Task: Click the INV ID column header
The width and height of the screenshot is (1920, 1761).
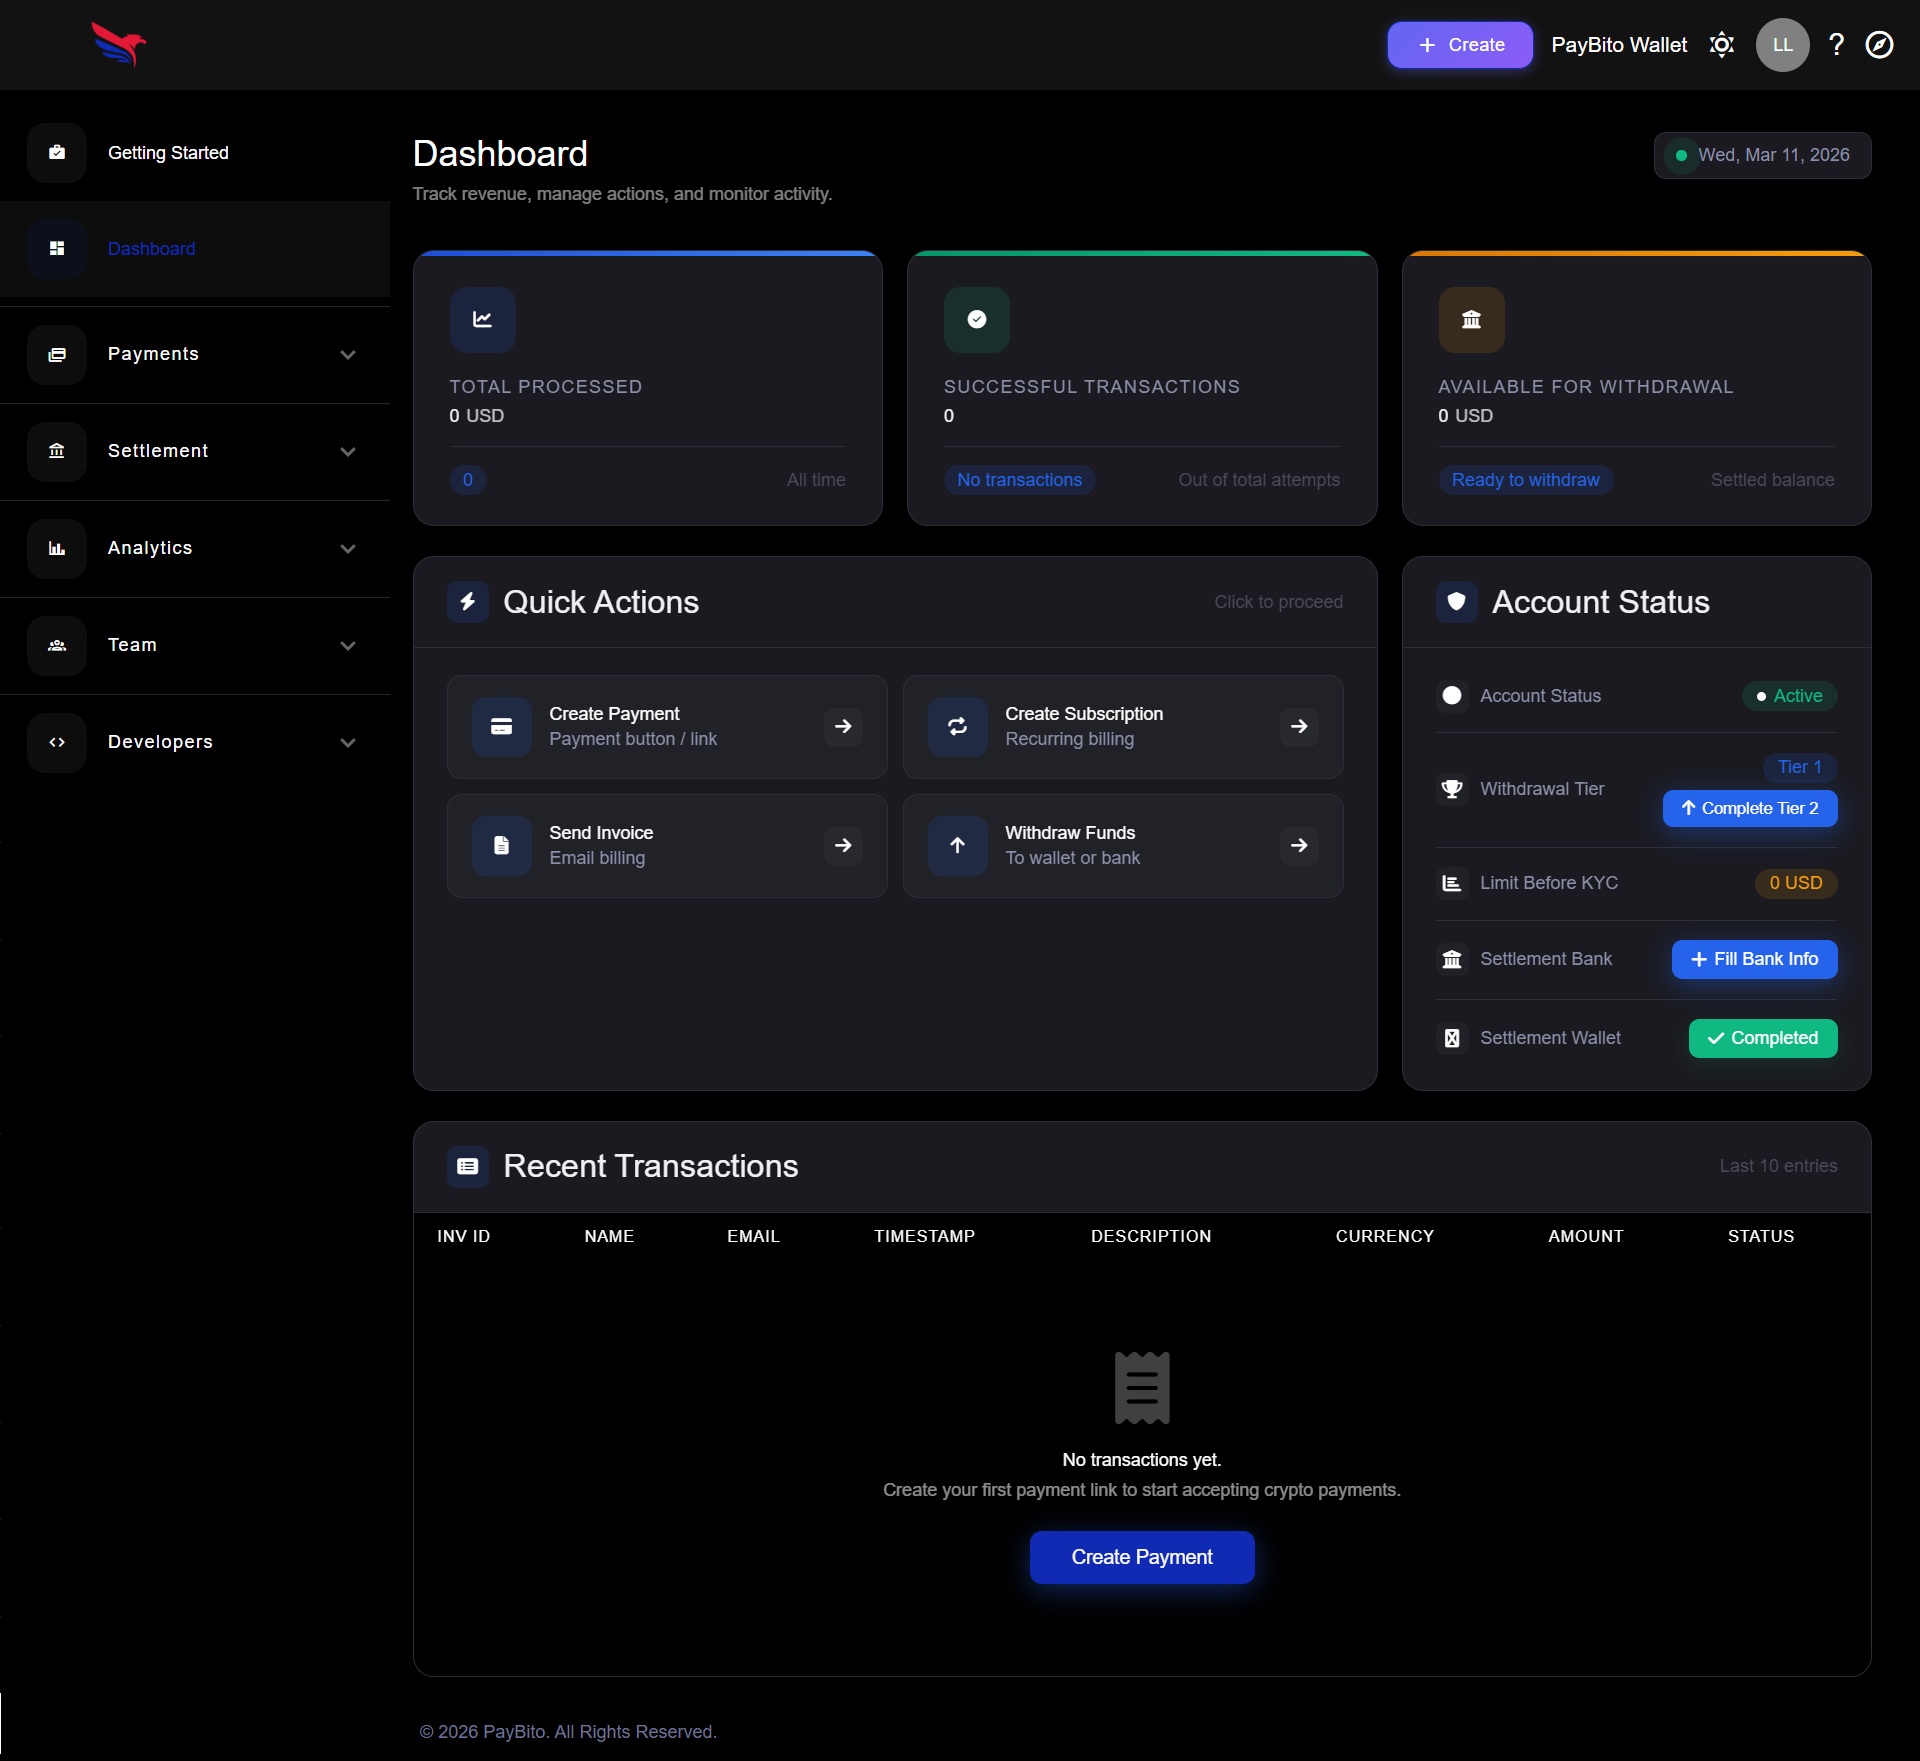Action: [x=463, y=1237]
